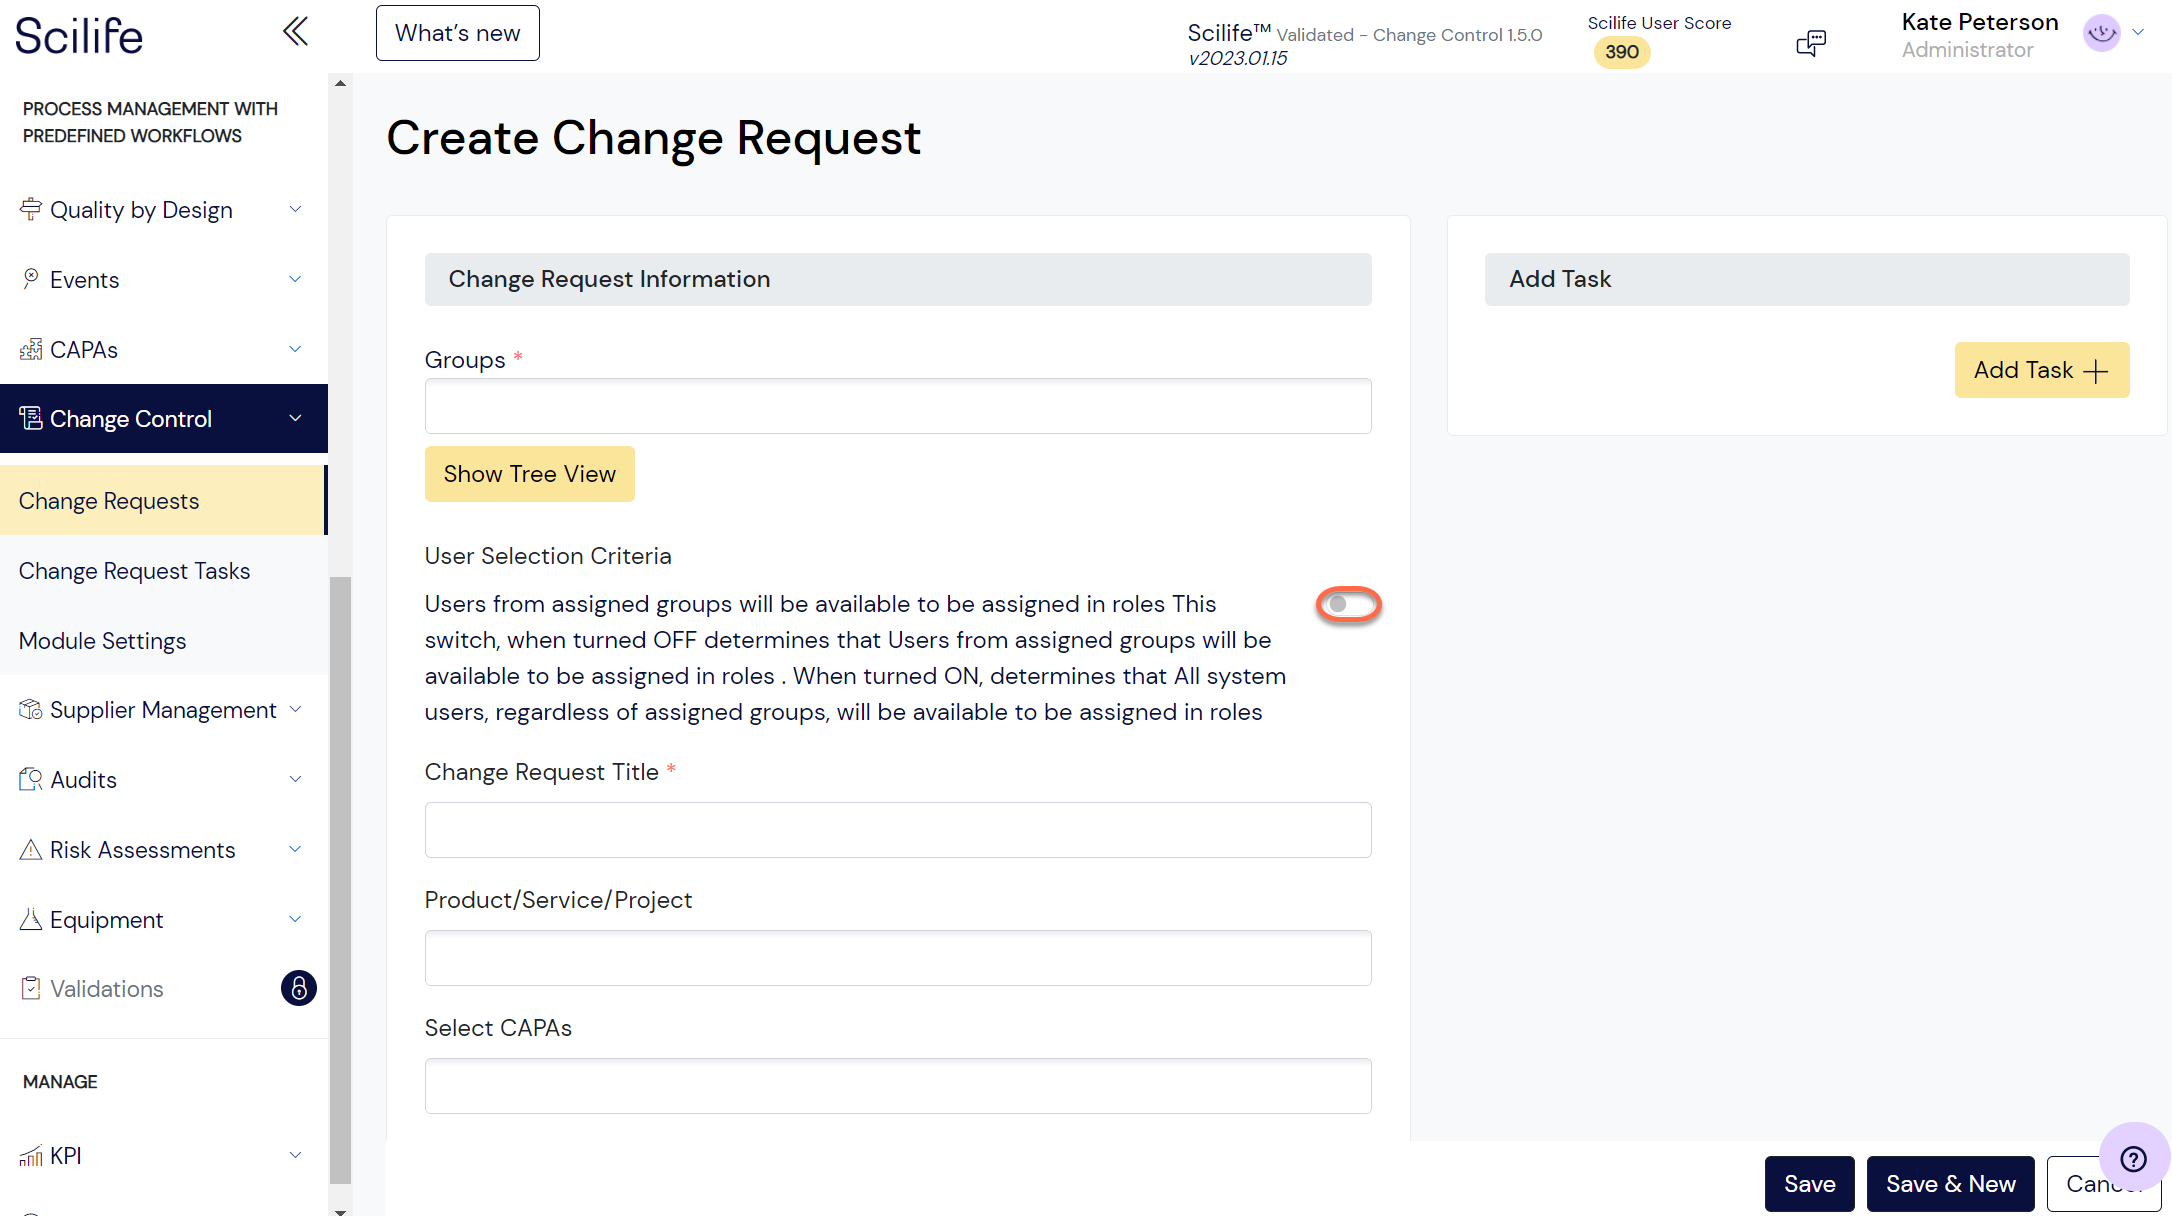Viewport: 2172px width, 1216px height.
Task: Click the KPI chart icon
Action: click(x=31, y=1156)
